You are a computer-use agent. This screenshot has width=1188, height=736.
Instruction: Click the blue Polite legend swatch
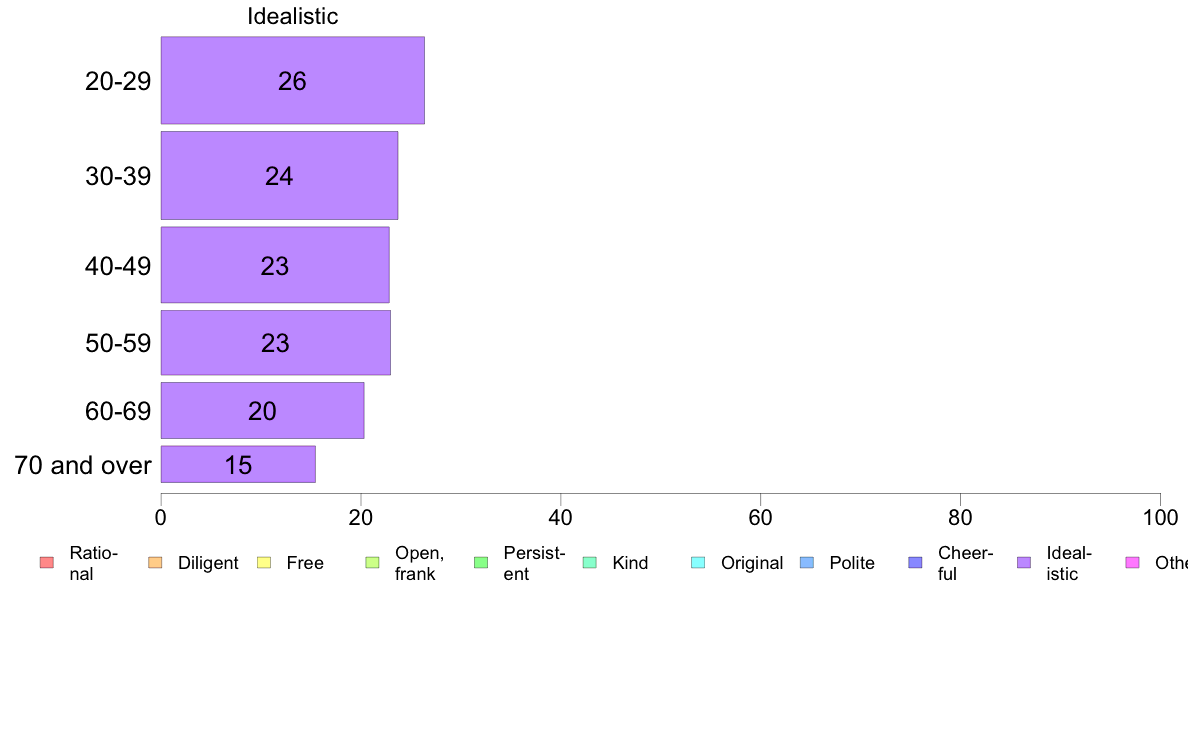click(x=807, y=562)
